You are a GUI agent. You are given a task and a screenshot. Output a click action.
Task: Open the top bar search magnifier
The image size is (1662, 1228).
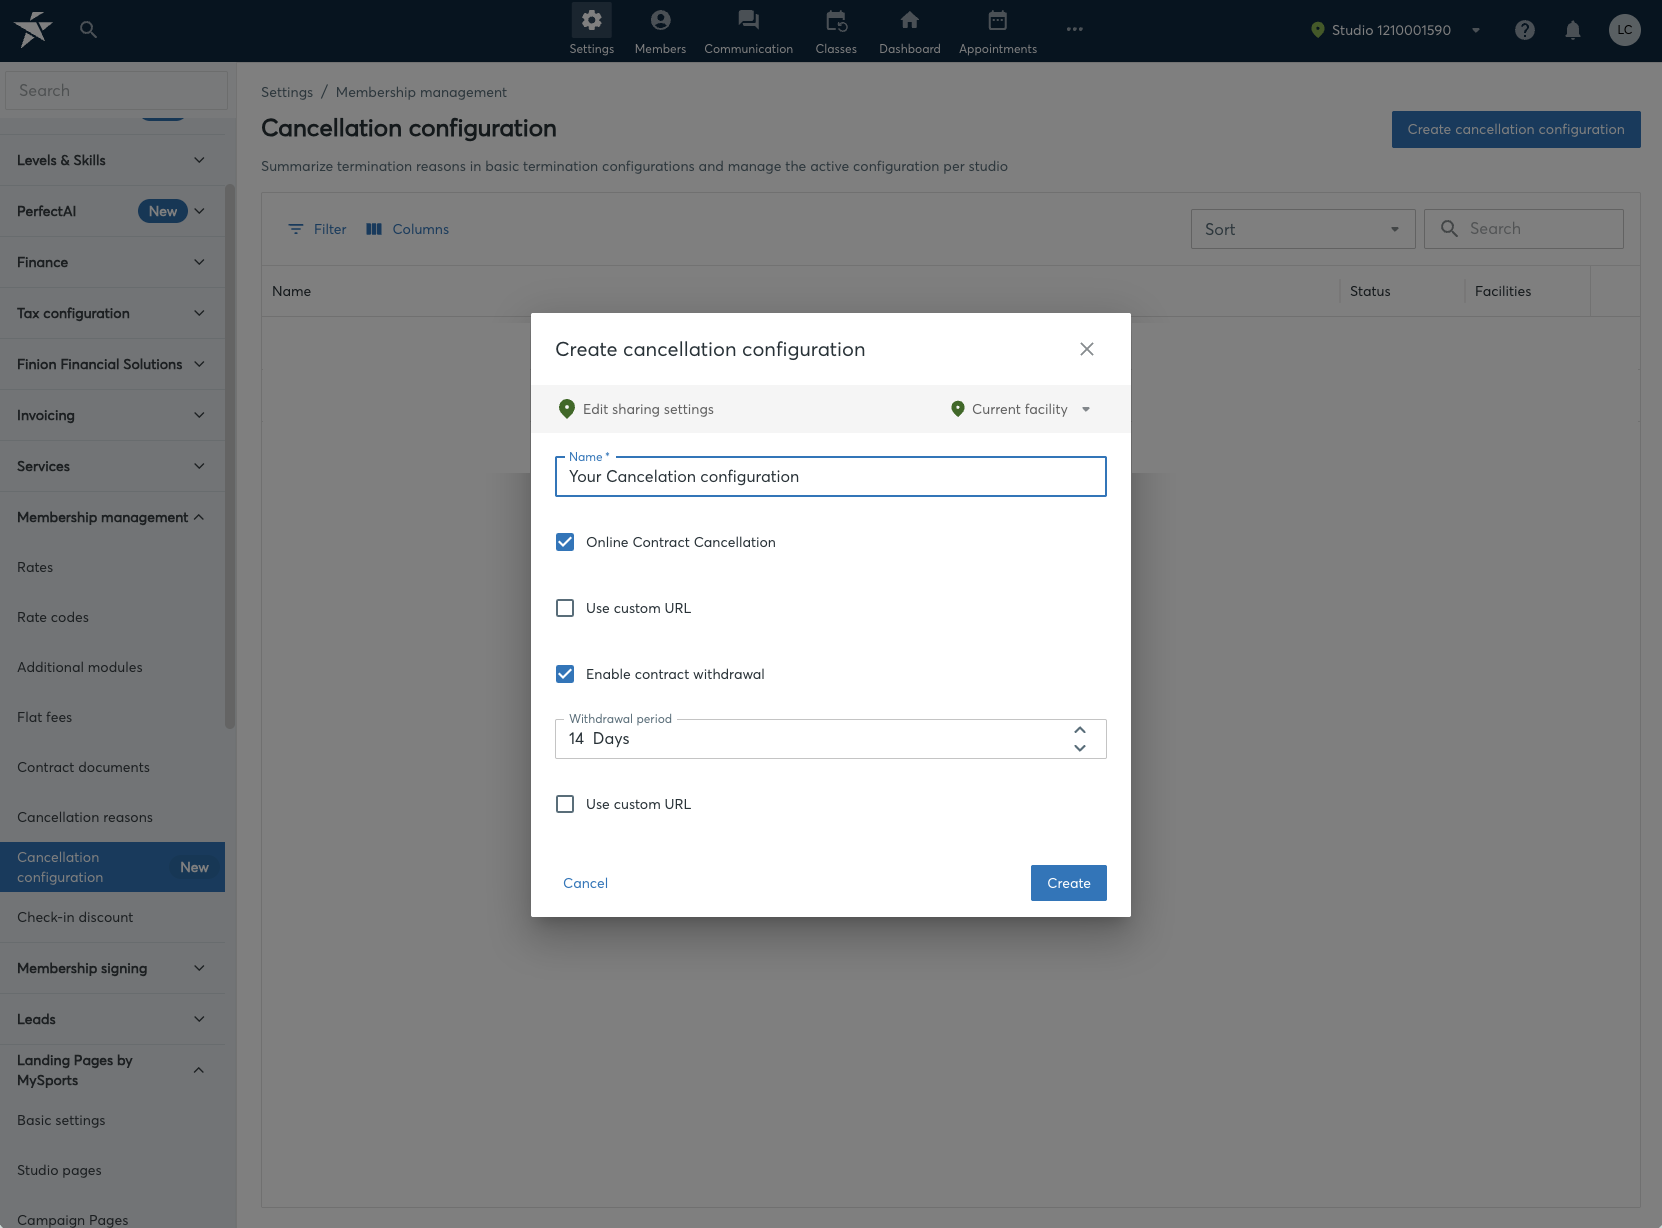pos(88,30)
